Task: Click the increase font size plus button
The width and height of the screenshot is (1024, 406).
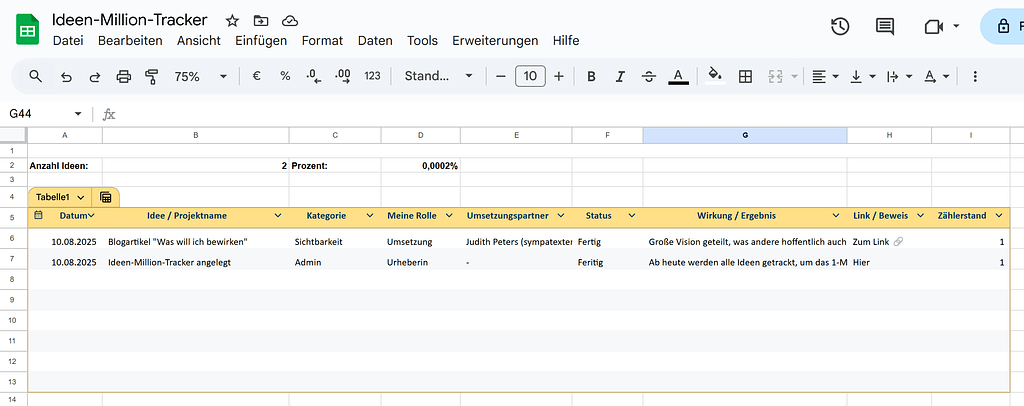Action: tap(558, 76)
